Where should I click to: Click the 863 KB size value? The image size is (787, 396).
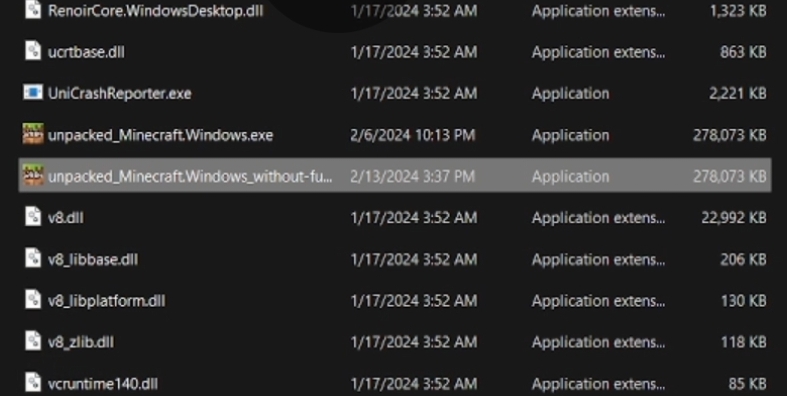point(743,52)
